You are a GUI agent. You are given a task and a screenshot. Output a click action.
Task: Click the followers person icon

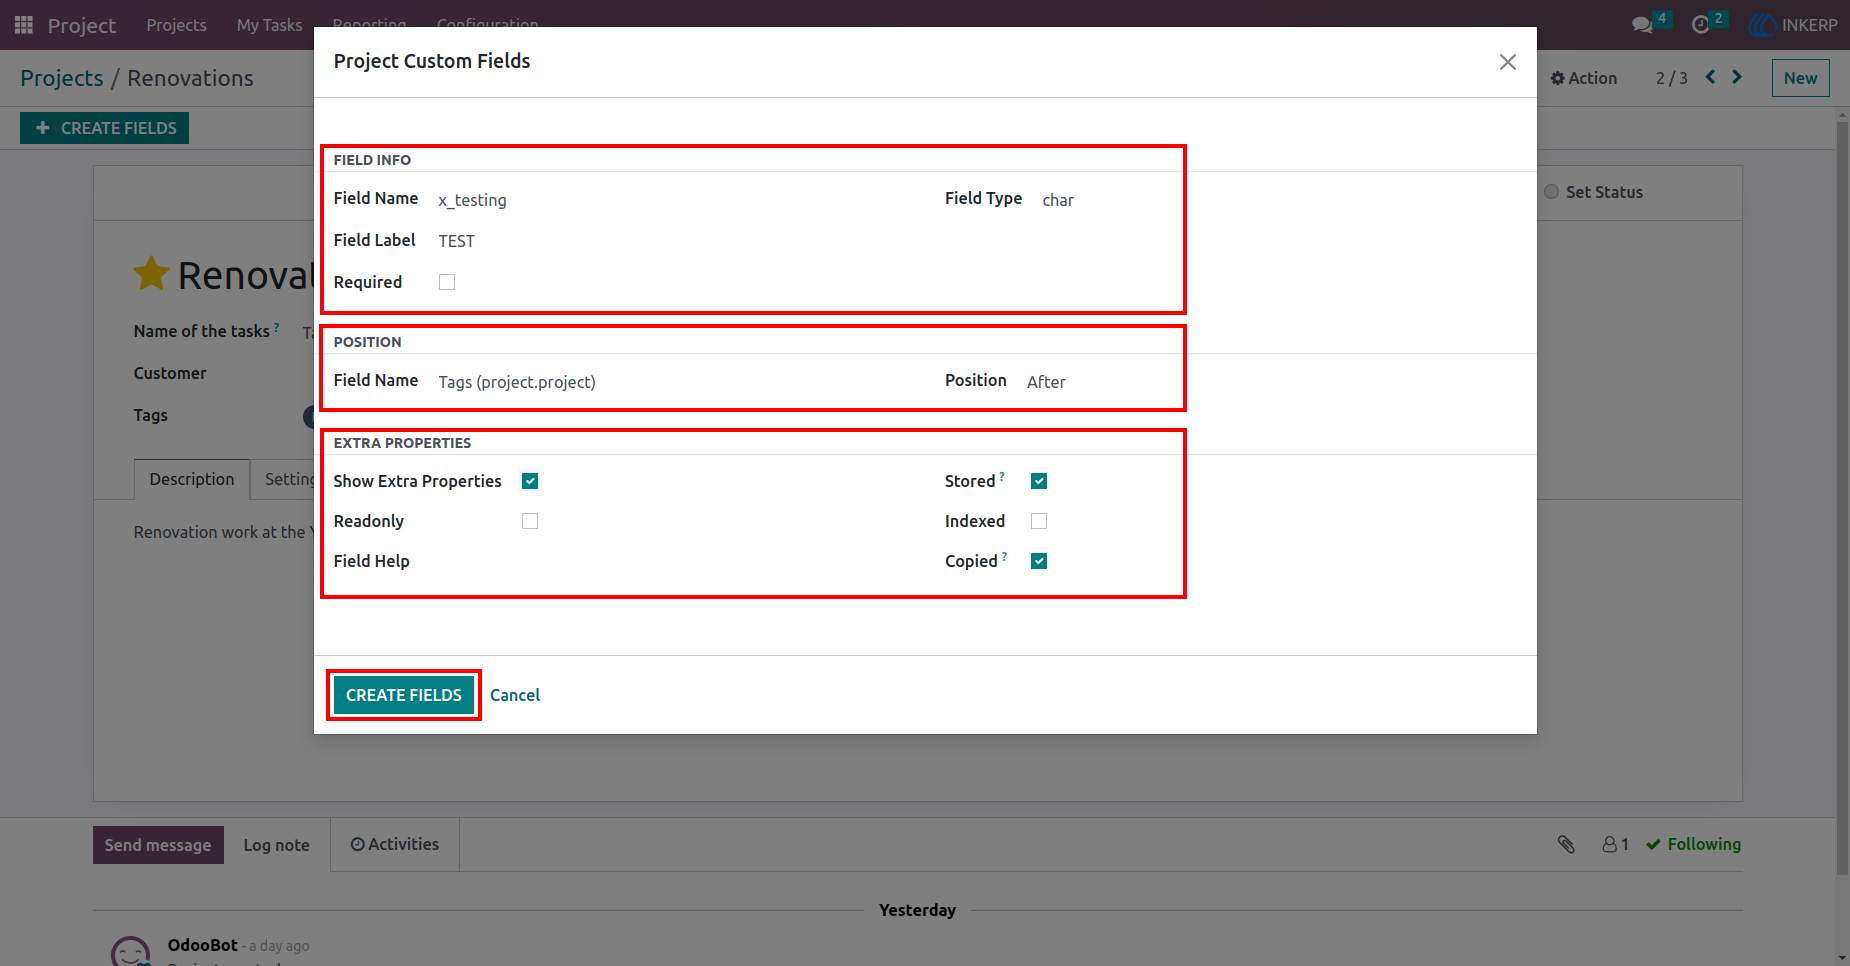pos(1609,845)
